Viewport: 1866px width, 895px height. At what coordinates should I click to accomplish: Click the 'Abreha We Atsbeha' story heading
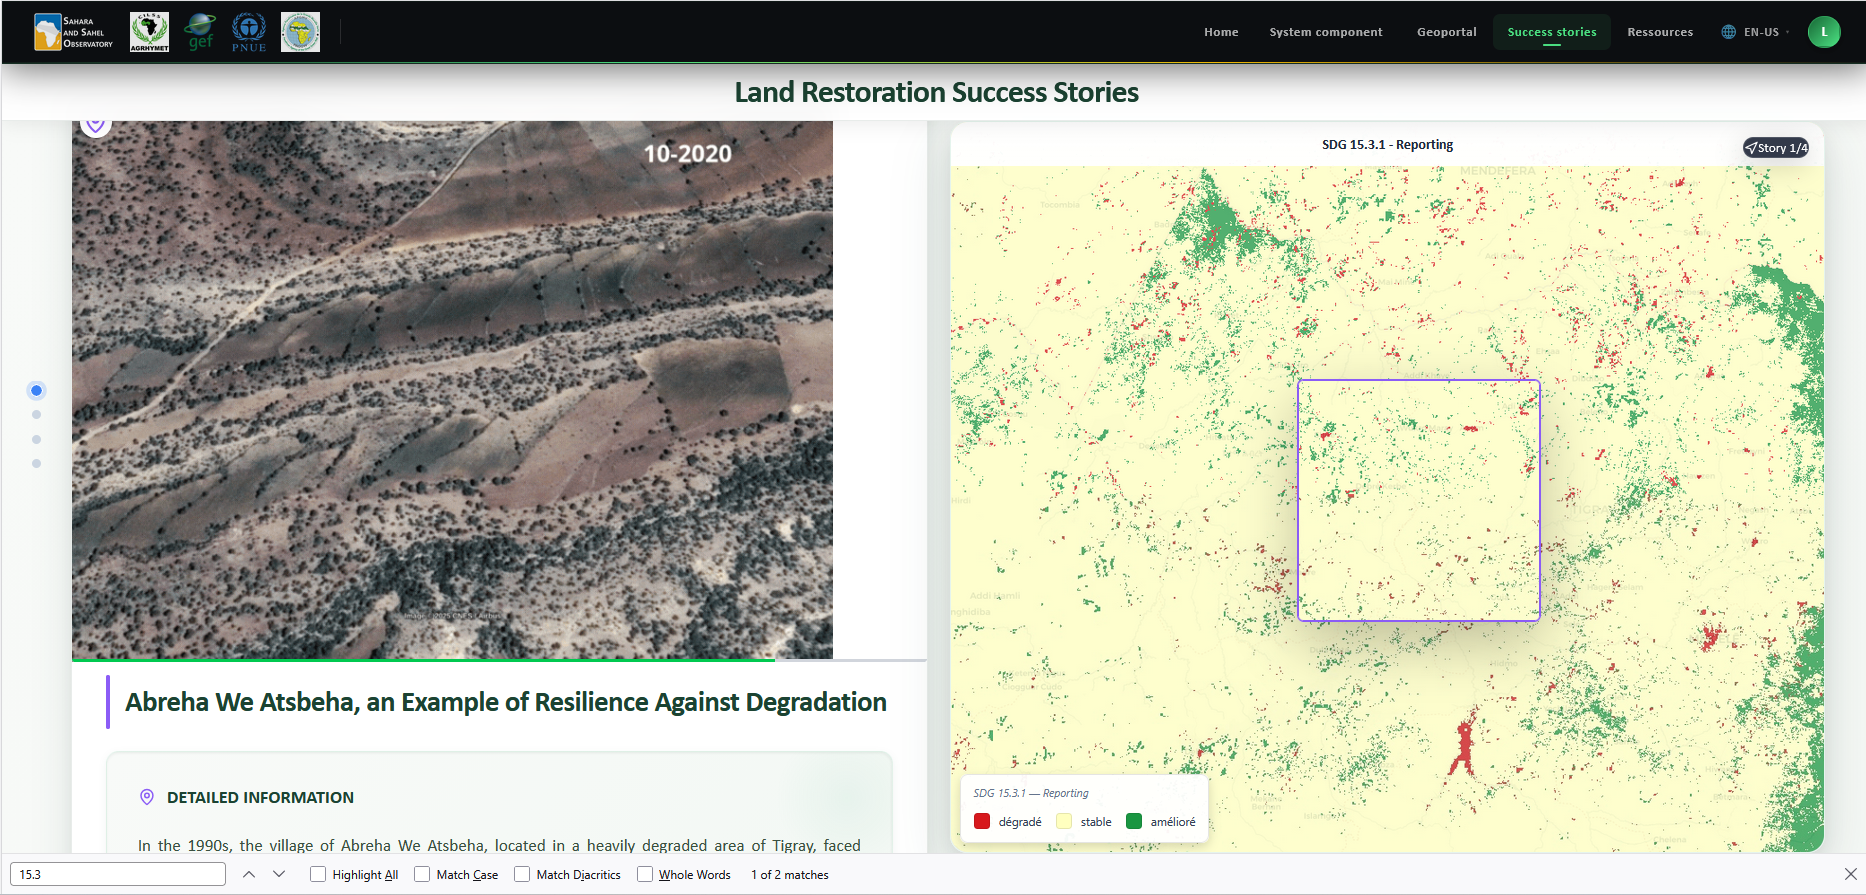coord(506,702)
